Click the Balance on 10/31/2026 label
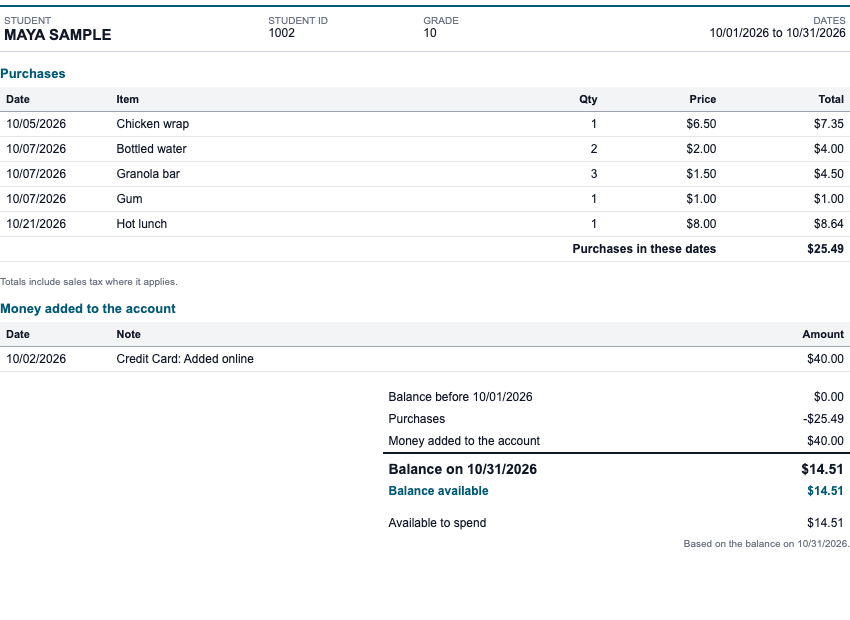This screenshot has height=620, width=850. (462, 469)
